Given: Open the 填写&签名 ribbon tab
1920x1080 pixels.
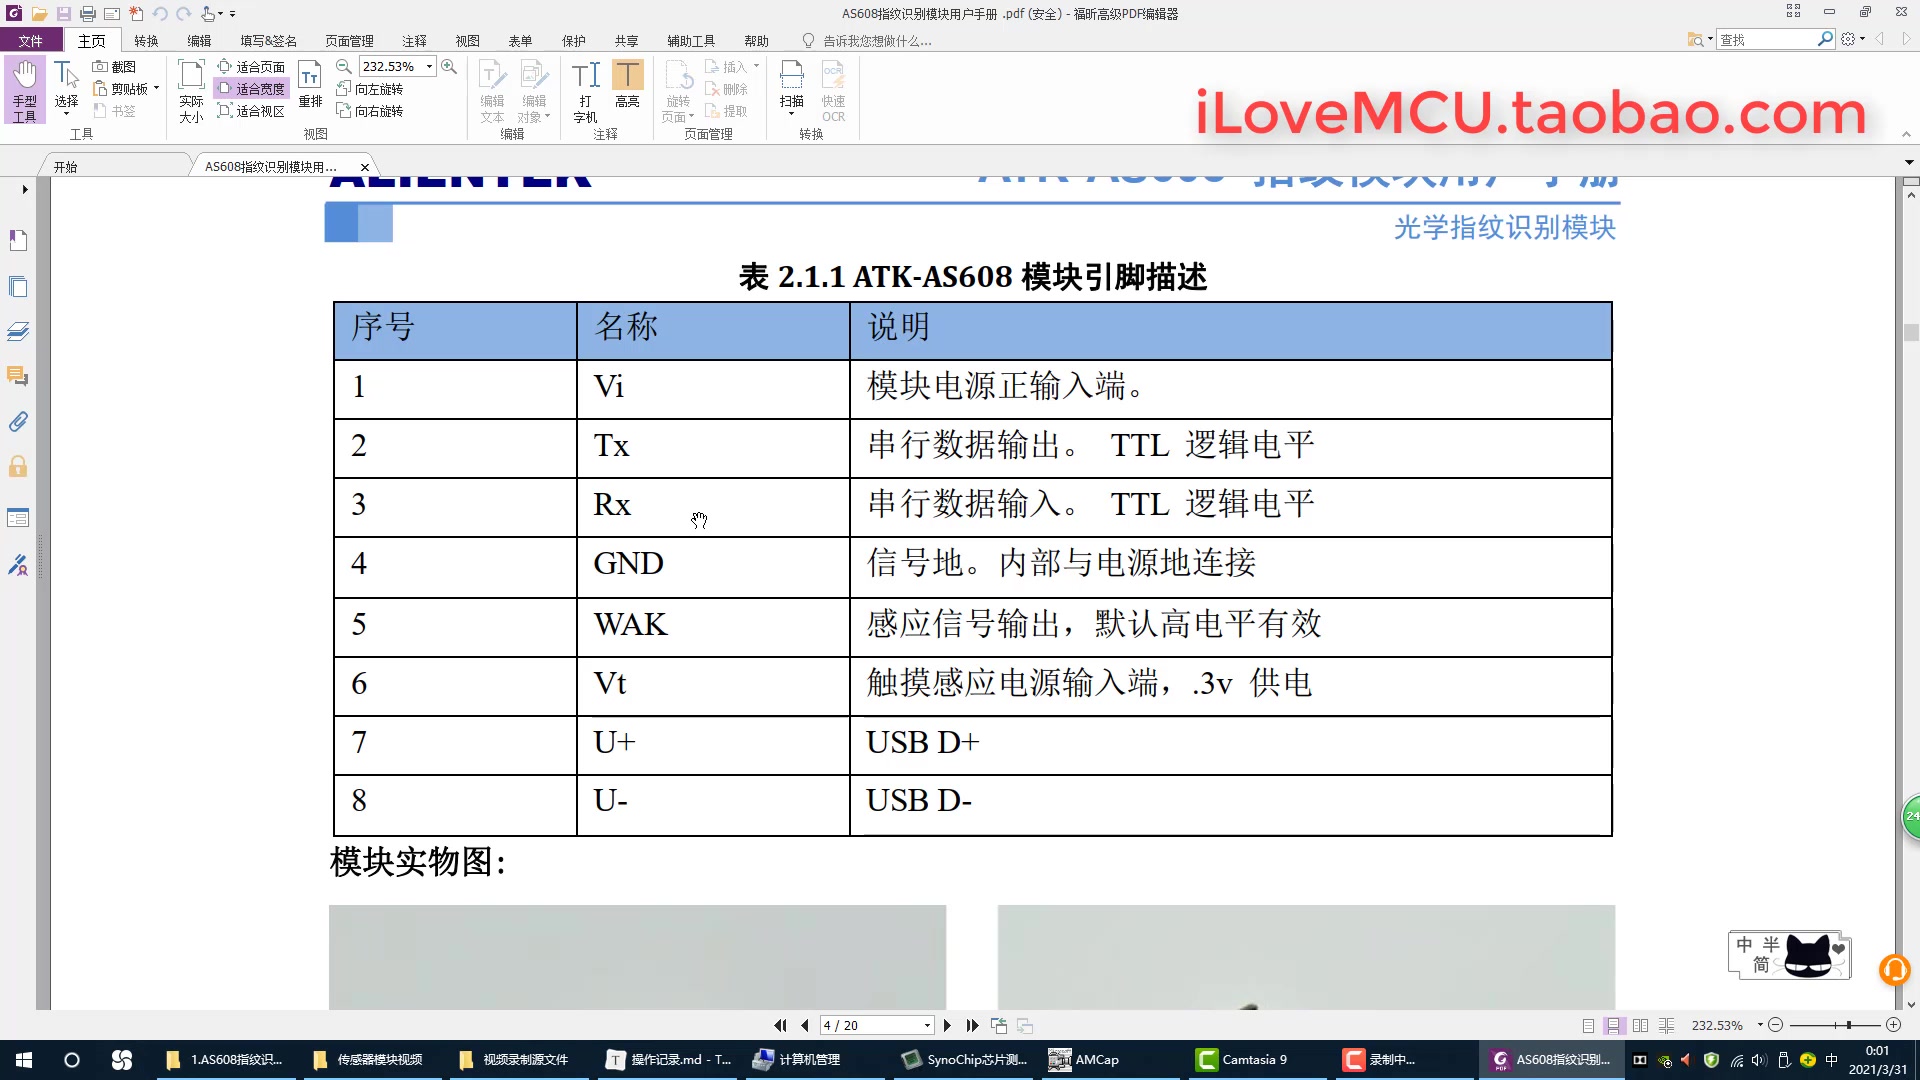Looking at the screenshot, I should tap(268, 41).
